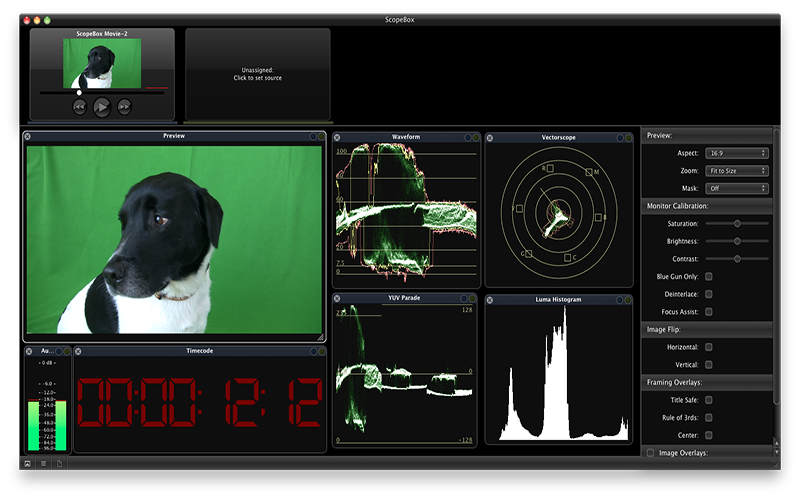Click the picture icon in bottom toolbar
Viewport: 800px width, 500px height.
click(x=28, y=463)
